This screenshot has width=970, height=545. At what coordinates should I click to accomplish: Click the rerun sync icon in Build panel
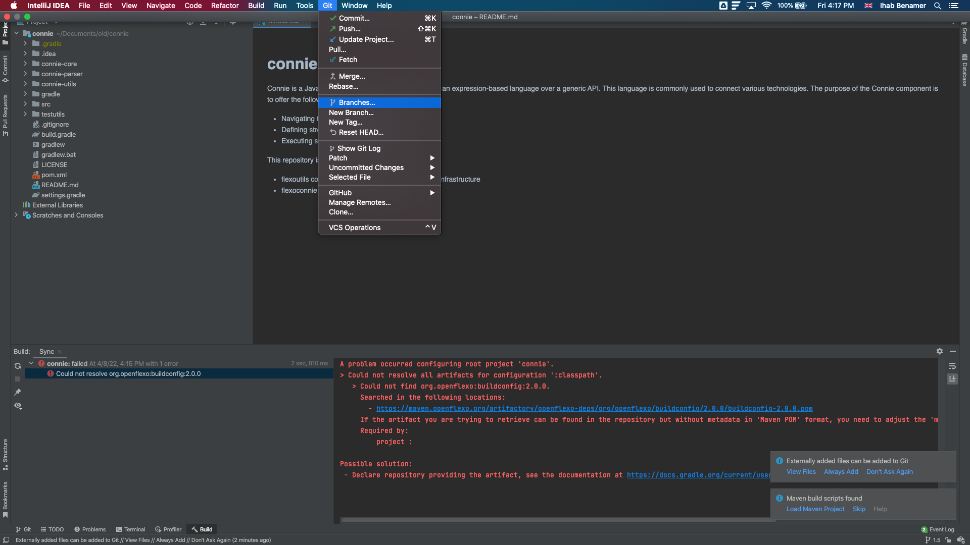click(x=17, y=366)
